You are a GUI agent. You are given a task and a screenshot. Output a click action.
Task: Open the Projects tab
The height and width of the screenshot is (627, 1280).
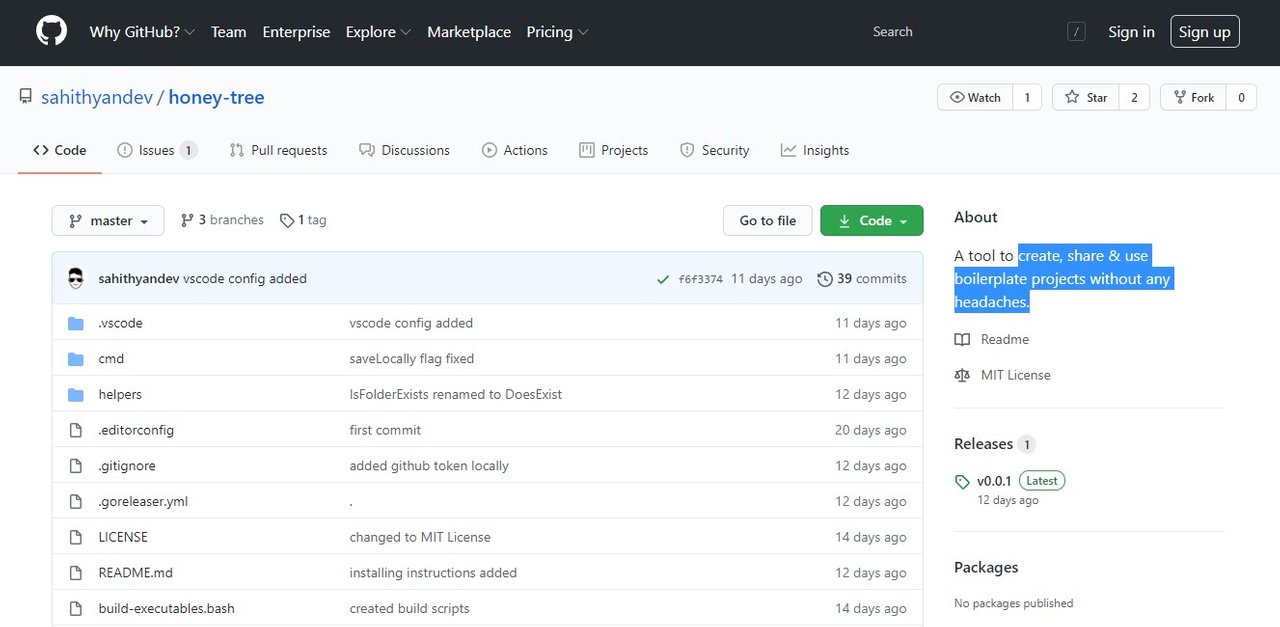point(614,150)
